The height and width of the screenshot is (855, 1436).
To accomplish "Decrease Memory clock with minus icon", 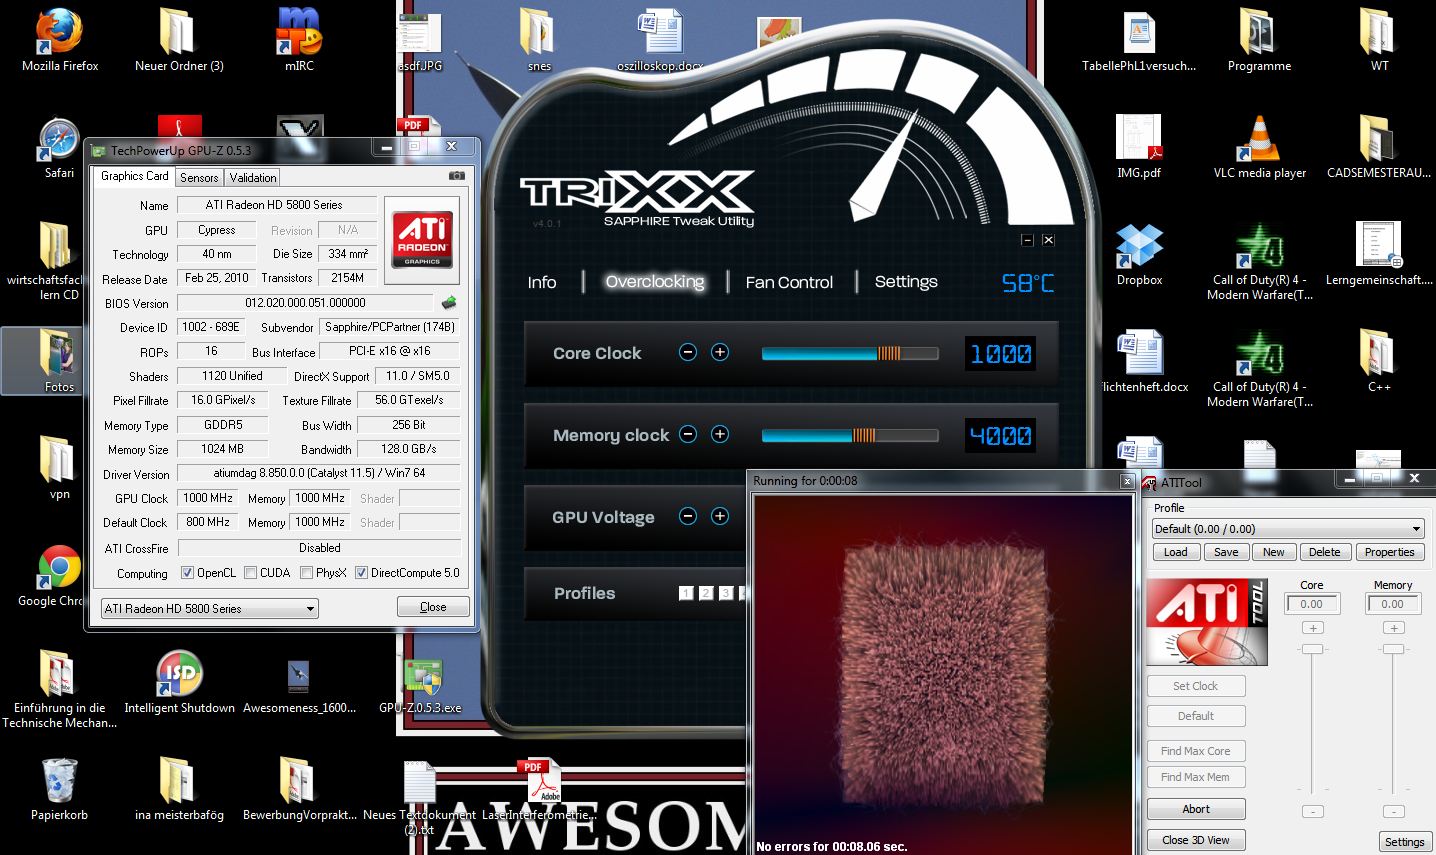I will [688, 434].
